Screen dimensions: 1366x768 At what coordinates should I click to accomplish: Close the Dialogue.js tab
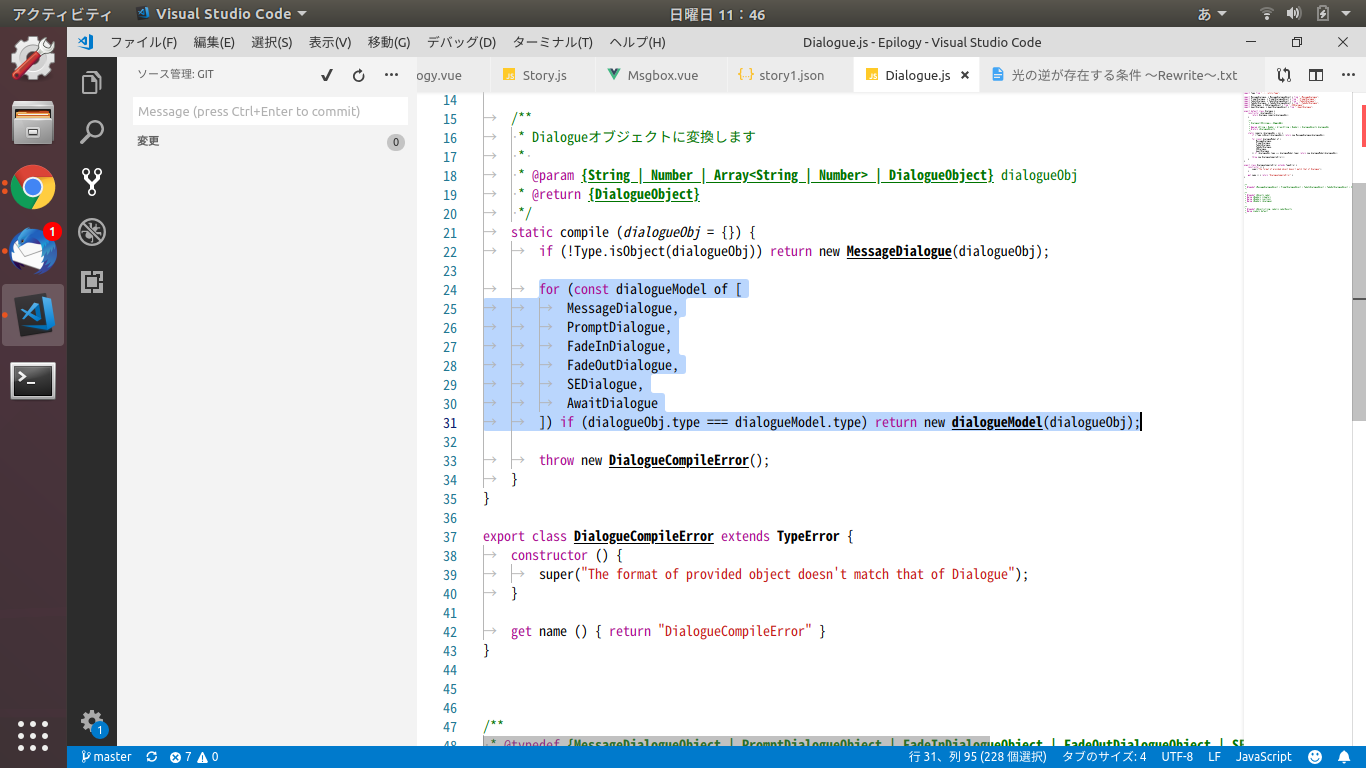(x=965, y=75)
